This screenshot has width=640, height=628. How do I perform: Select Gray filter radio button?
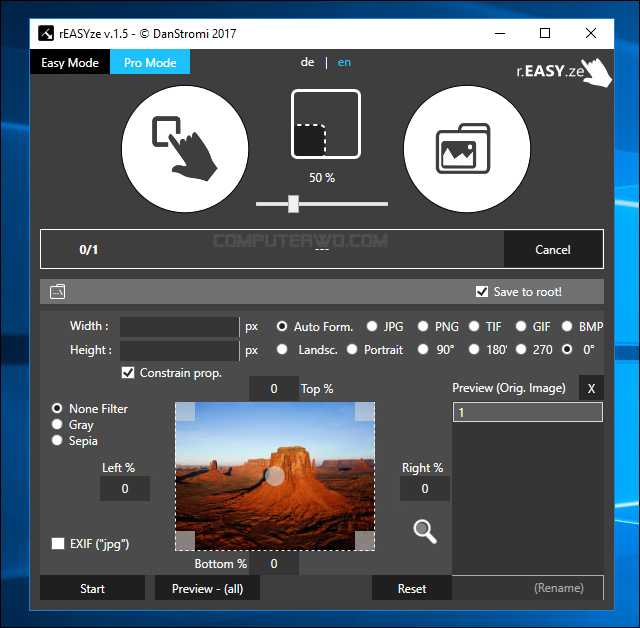57,424
